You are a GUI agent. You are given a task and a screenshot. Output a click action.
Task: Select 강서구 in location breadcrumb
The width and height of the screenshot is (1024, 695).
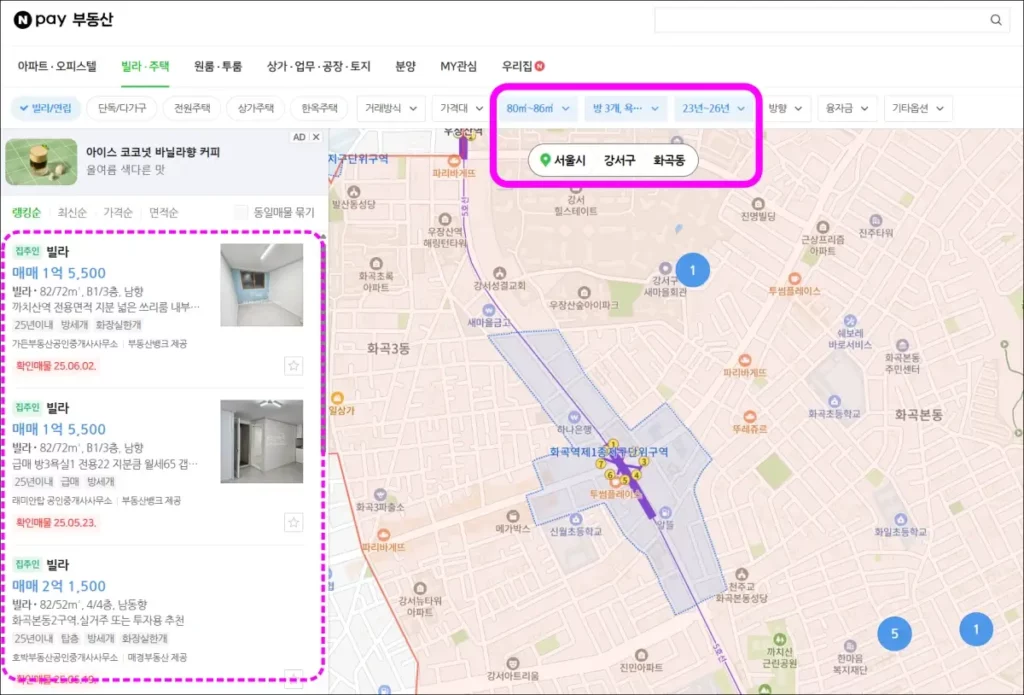tap(619, 161)
